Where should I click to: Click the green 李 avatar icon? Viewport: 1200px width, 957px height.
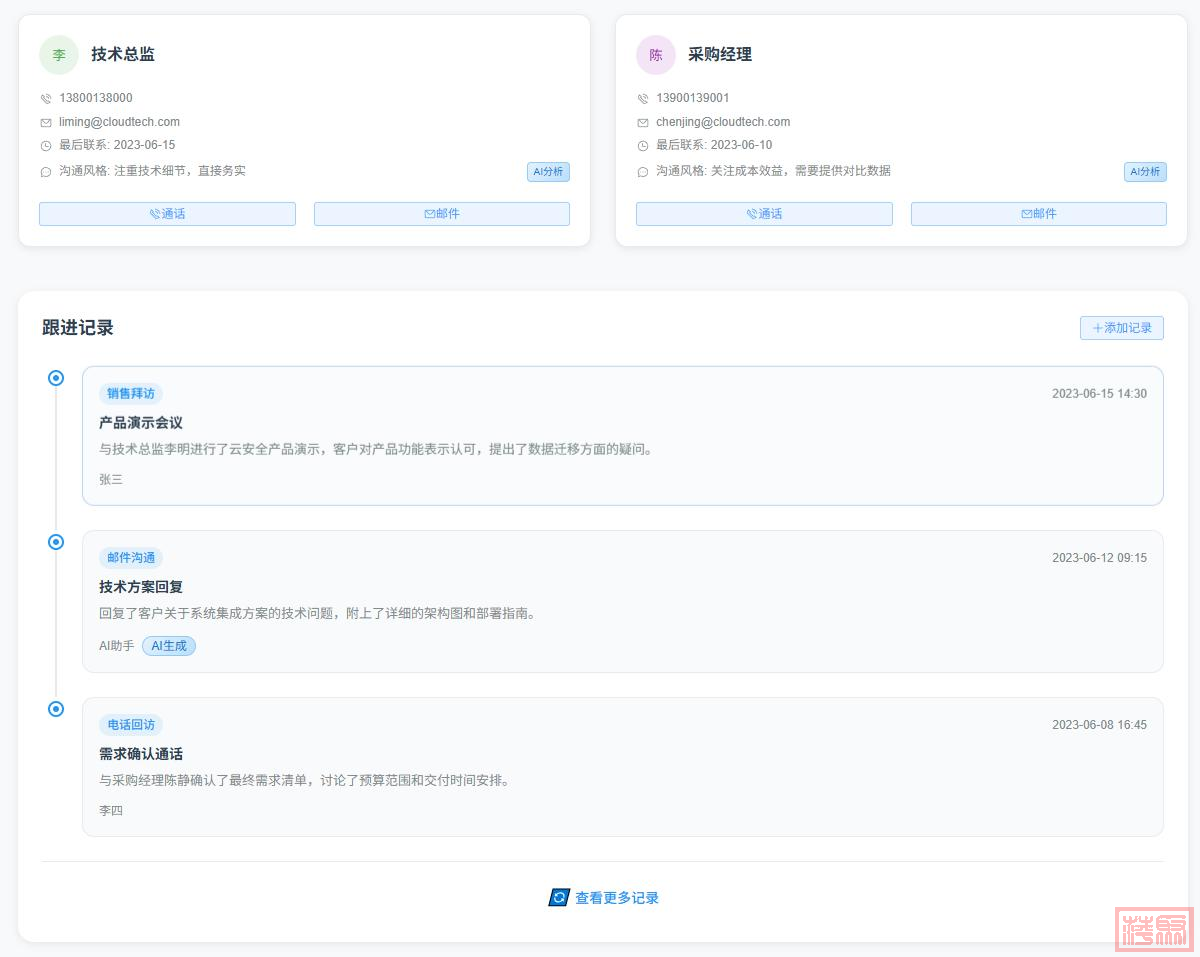[x=59, y=55]
